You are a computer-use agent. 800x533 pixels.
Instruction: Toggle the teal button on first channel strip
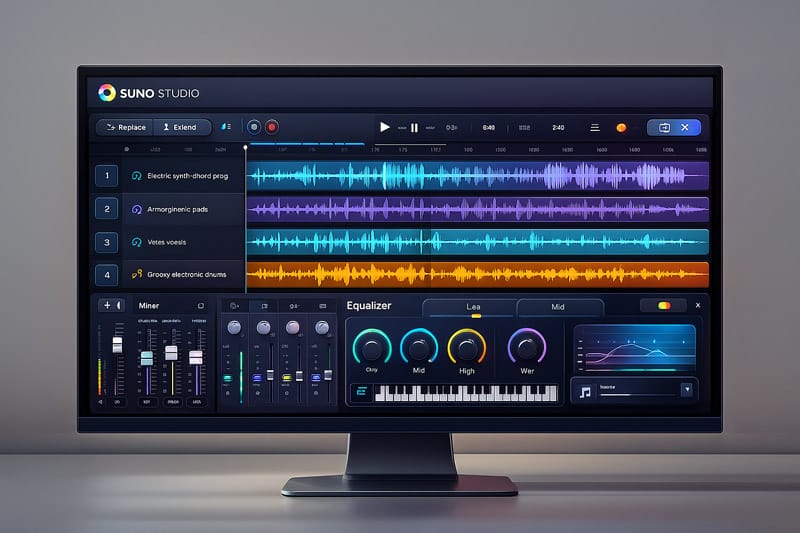click(227, 378)
